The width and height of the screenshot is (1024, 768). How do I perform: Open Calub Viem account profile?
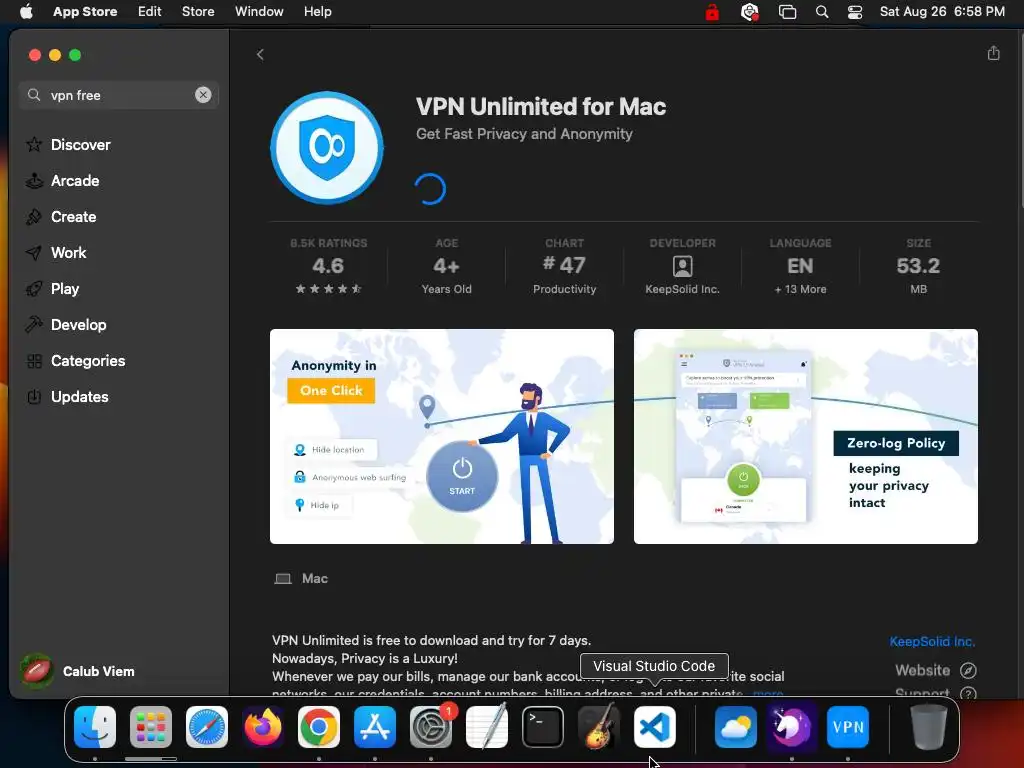click(x=78, y=671)
